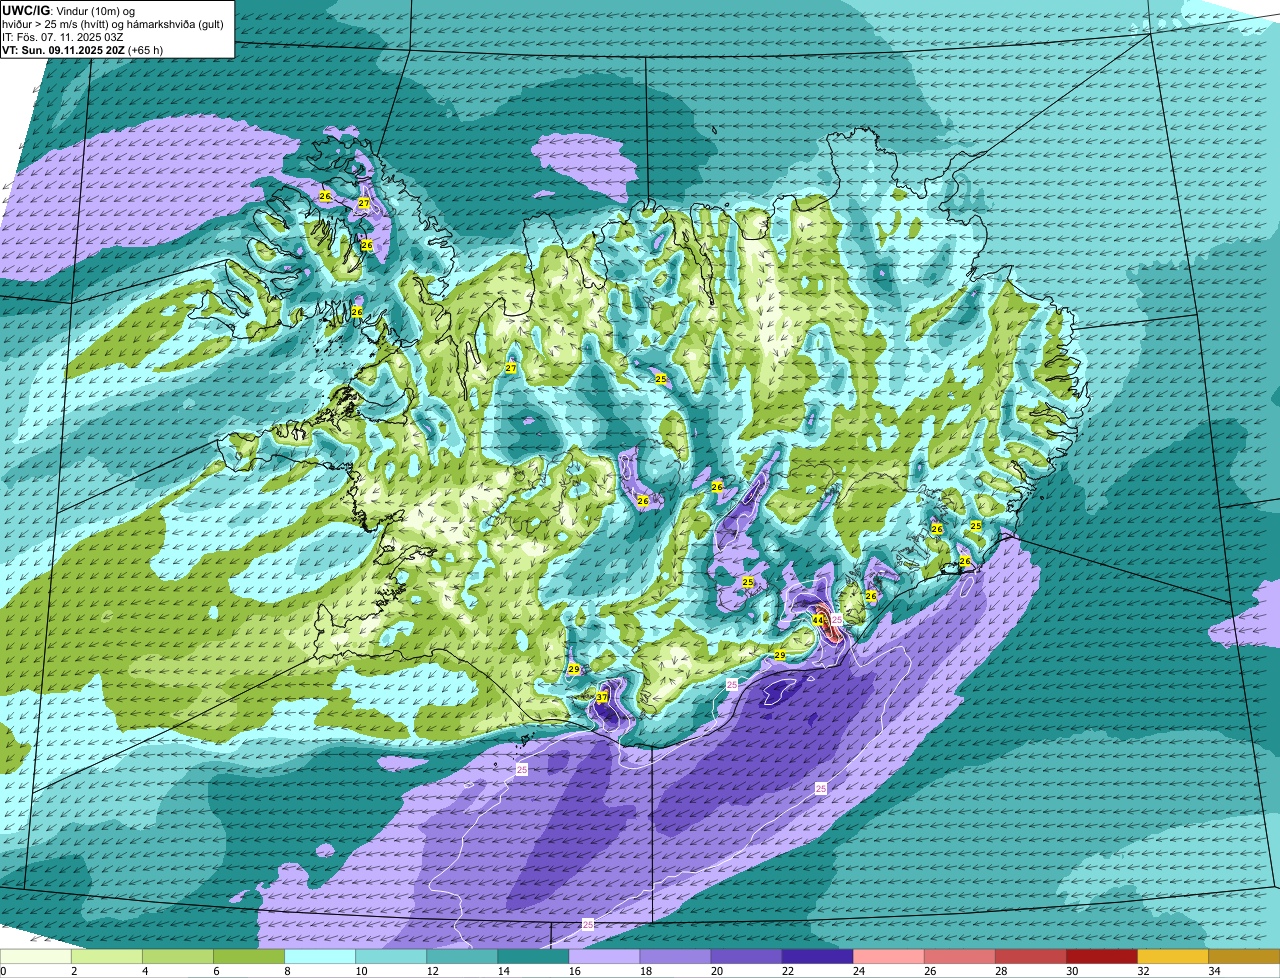Image resolution: width=1280 pixels, height=978 pixels.
Task: Click the legend scale value 2
Action: click(x=74, y=971)
